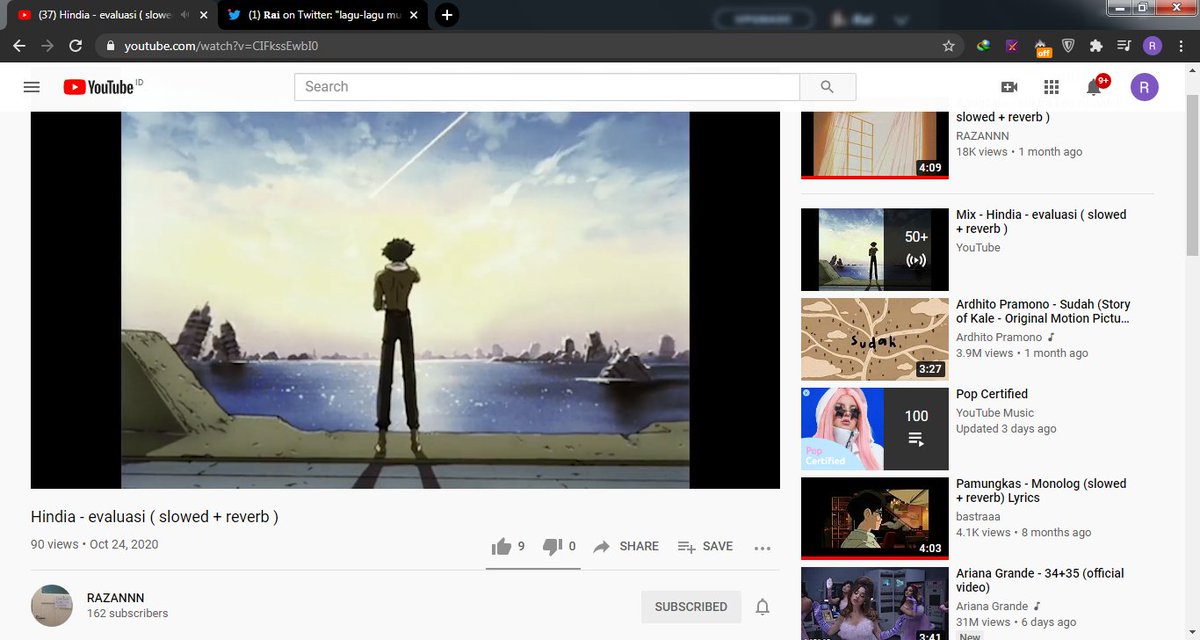Click the channel name 'bastraaa'

979,517
